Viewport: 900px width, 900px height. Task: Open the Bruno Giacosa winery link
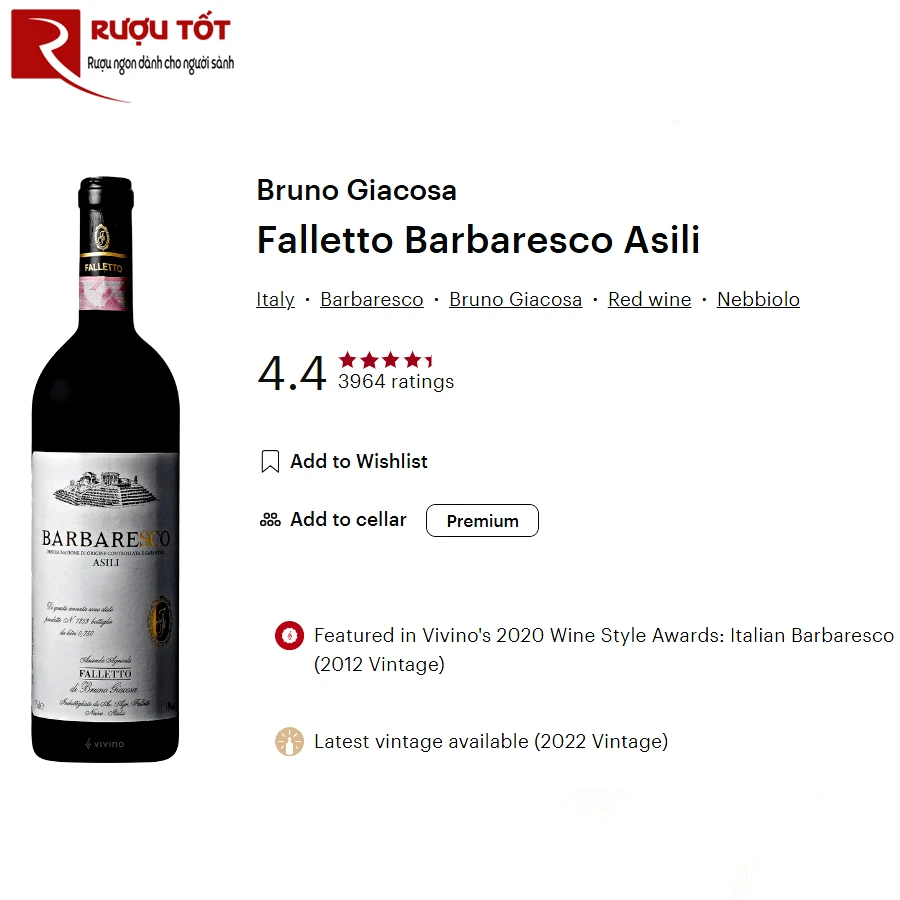pyautogui.click(x=515, y=300)
